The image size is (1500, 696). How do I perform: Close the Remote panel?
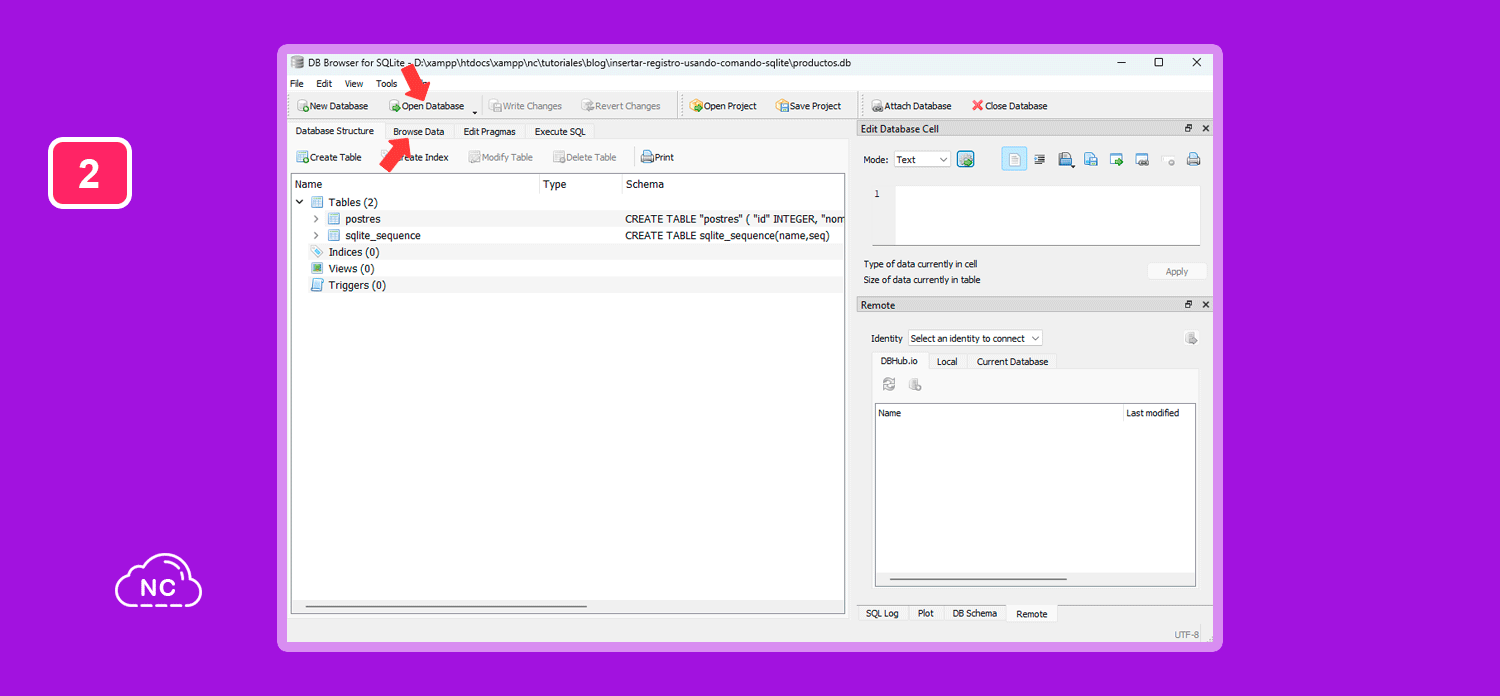click(x=1205, y=304)
